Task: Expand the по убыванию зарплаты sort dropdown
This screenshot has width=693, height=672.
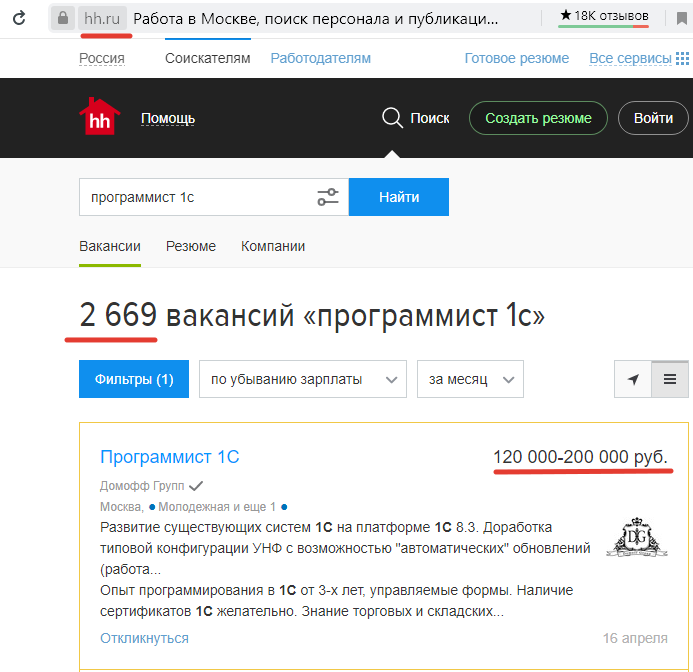Action: 303,379
